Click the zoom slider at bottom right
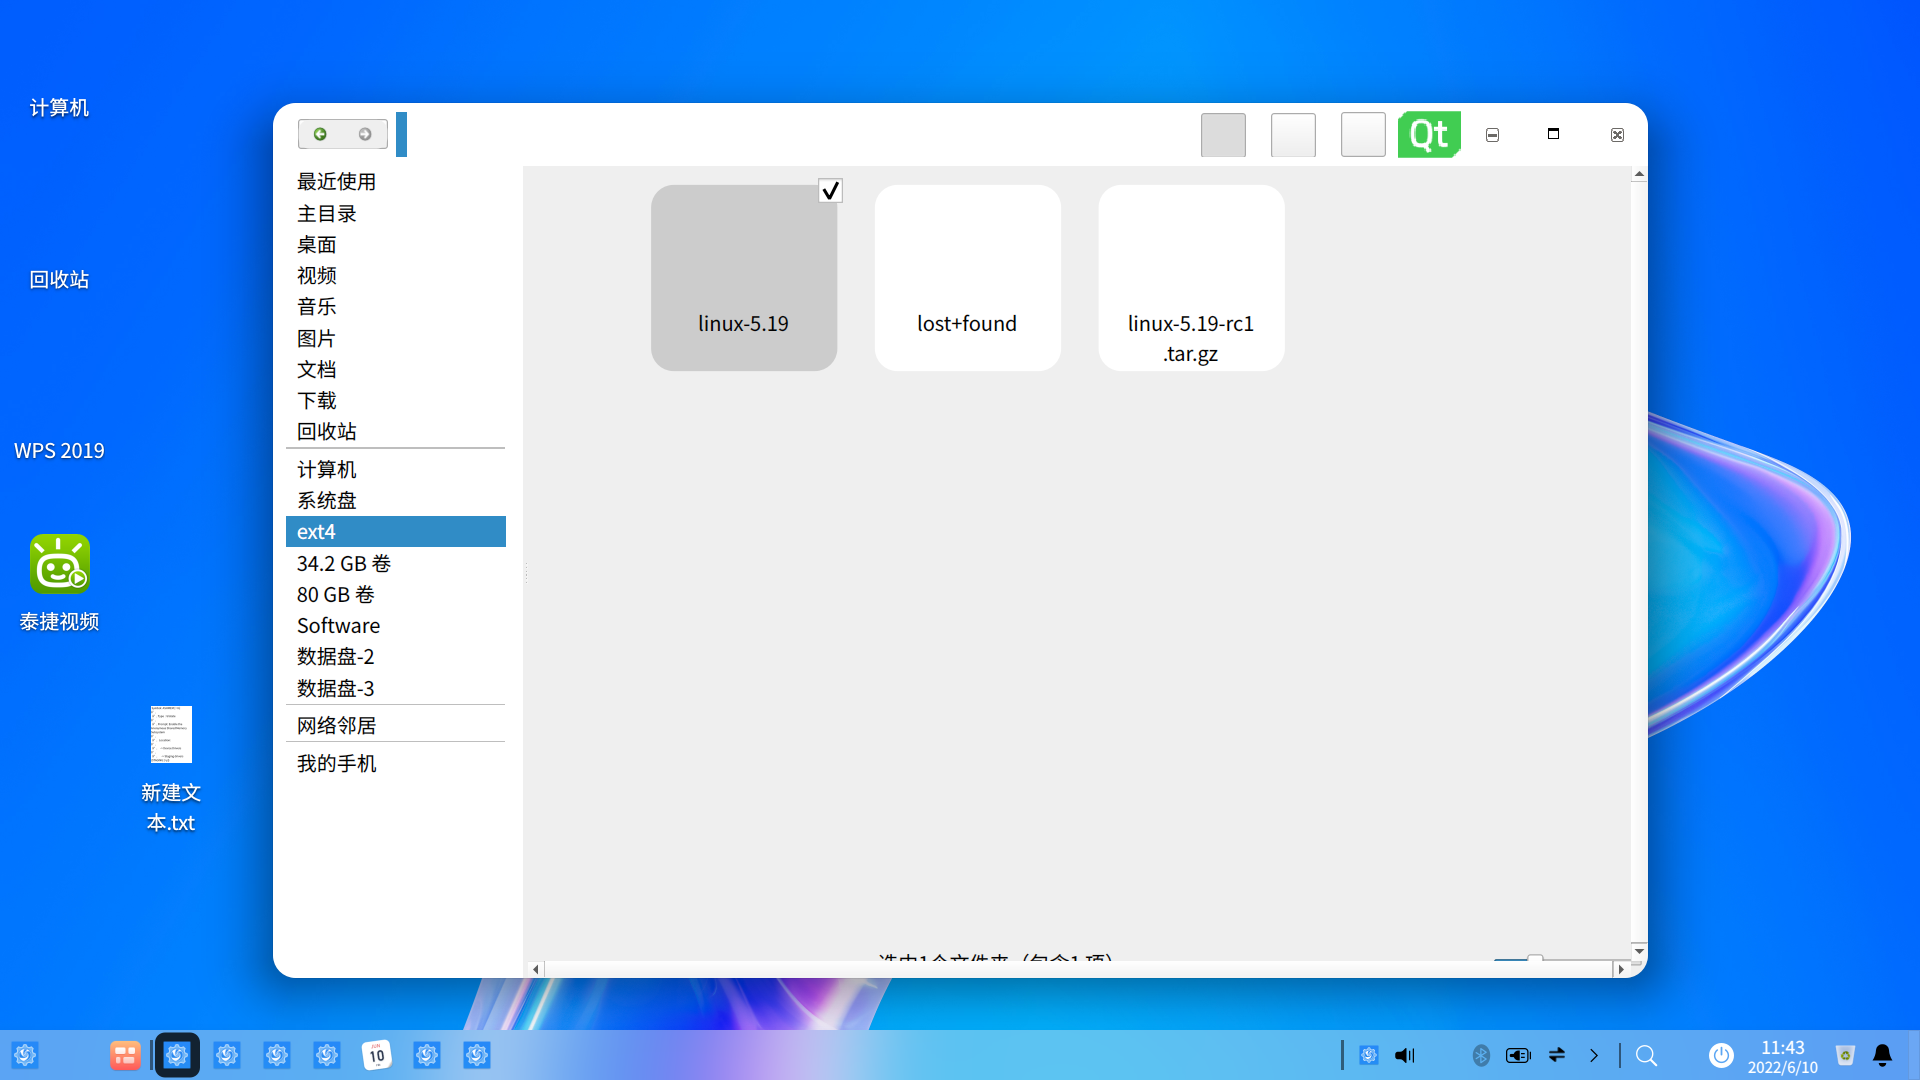This screenshot has width=1920, height=1080. [1534, 959]
